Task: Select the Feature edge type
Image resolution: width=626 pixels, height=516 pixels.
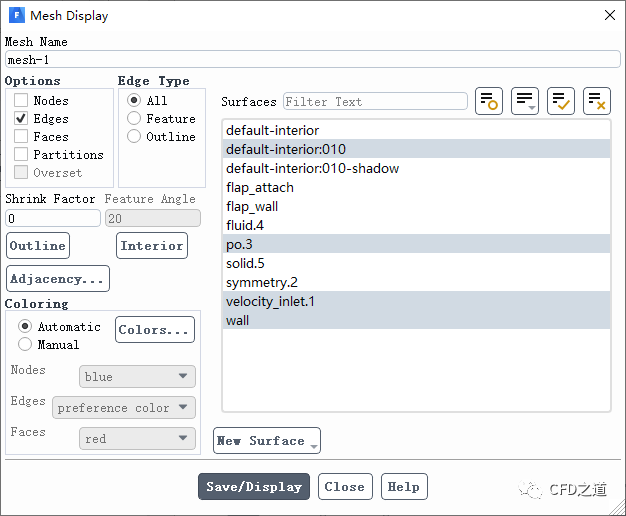Action: coord(134,119)
